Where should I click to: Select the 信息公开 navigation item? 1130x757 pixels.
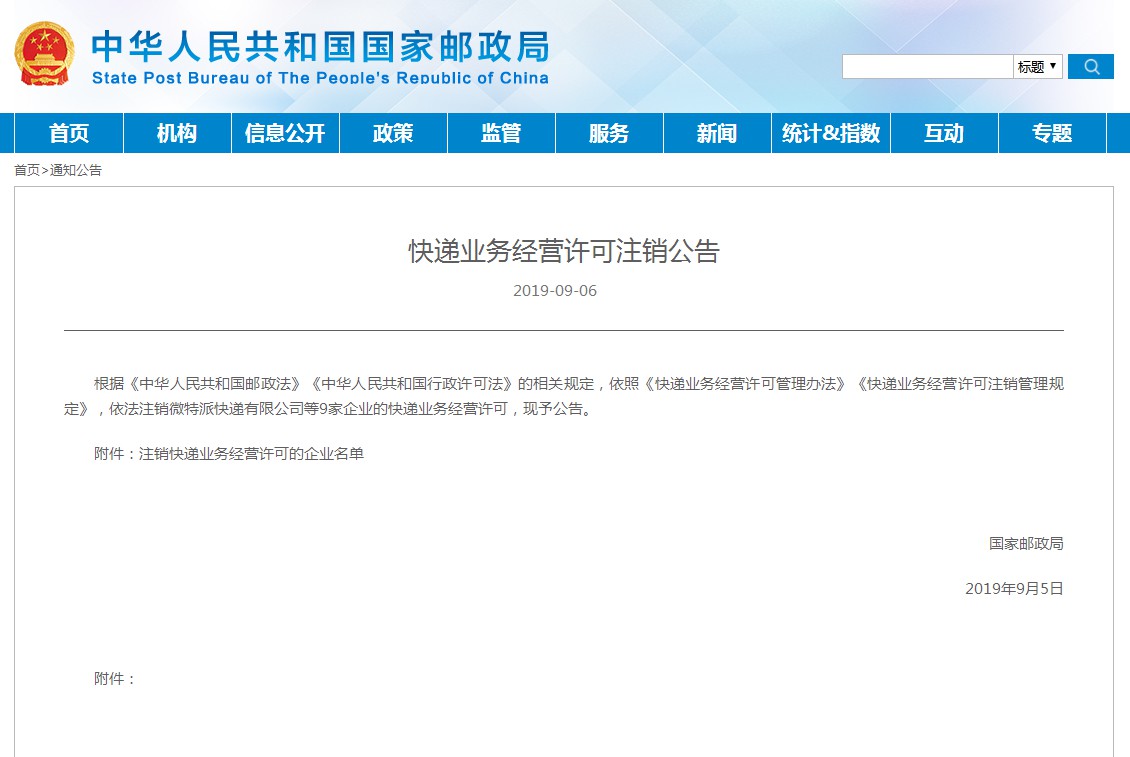[285, 133]
